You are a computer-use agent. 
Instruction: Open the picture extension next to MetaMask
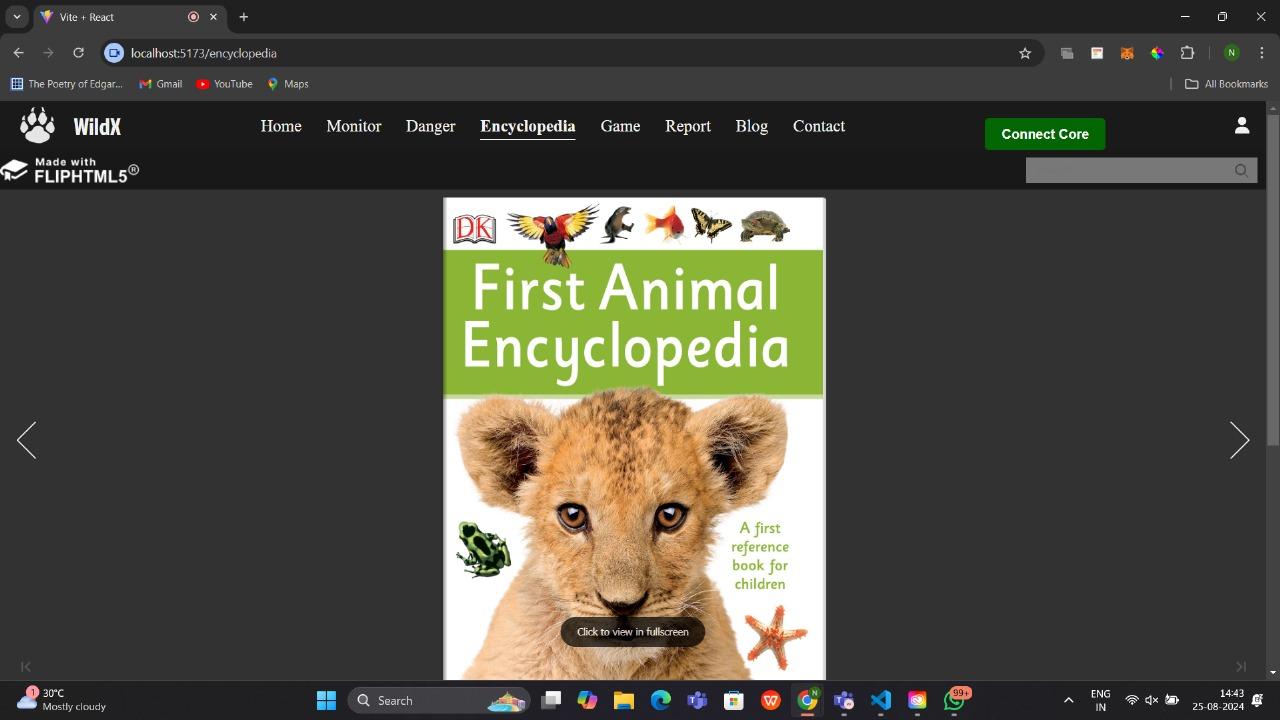click(x=1097, y=53)
